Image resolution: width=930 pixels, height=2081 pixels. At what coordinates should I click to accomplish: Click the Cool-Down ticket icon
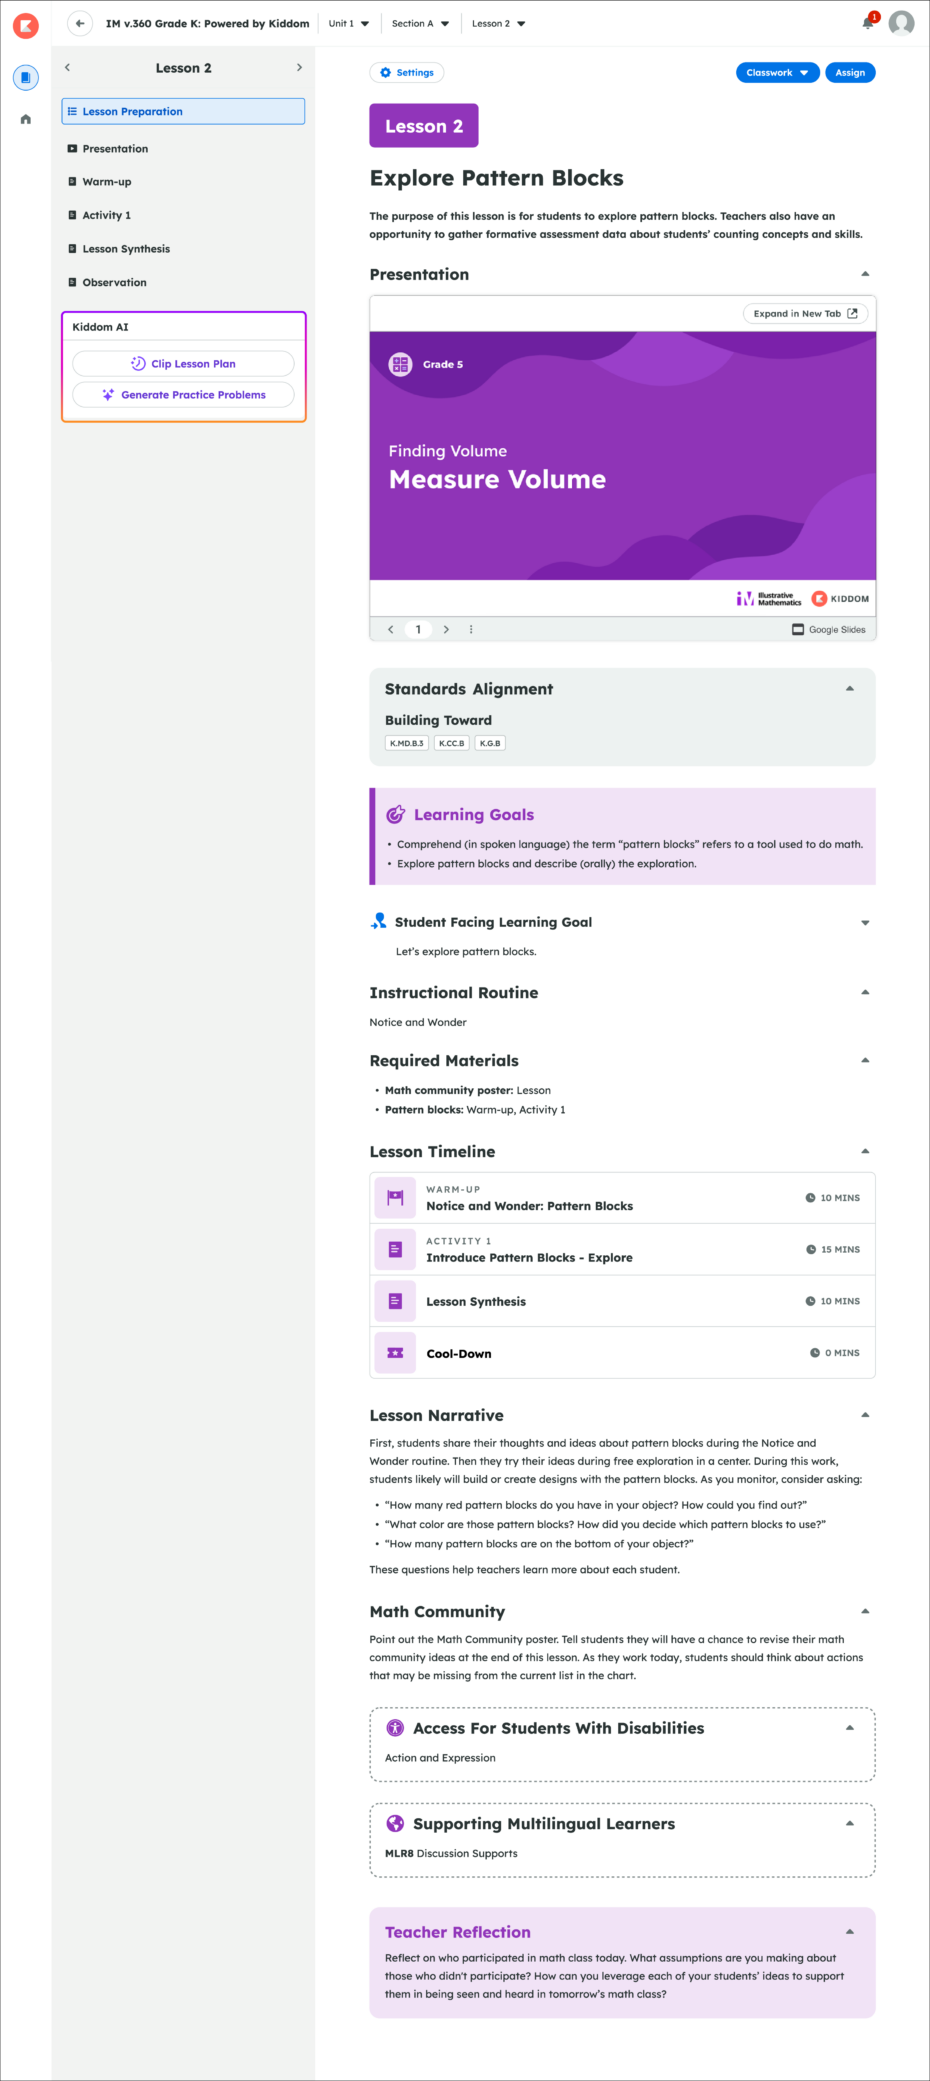point(395,1353)
